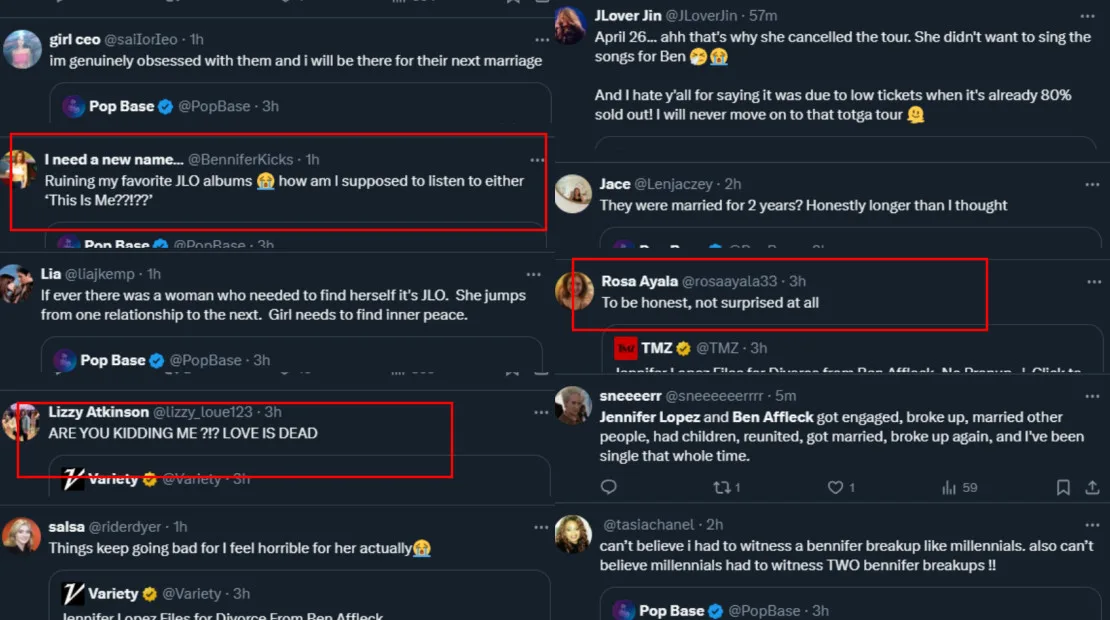Expand more menu on JLover Jin's tweet
The image size is (1110, 620).
pyautogui.click(x=1088, y=17)
